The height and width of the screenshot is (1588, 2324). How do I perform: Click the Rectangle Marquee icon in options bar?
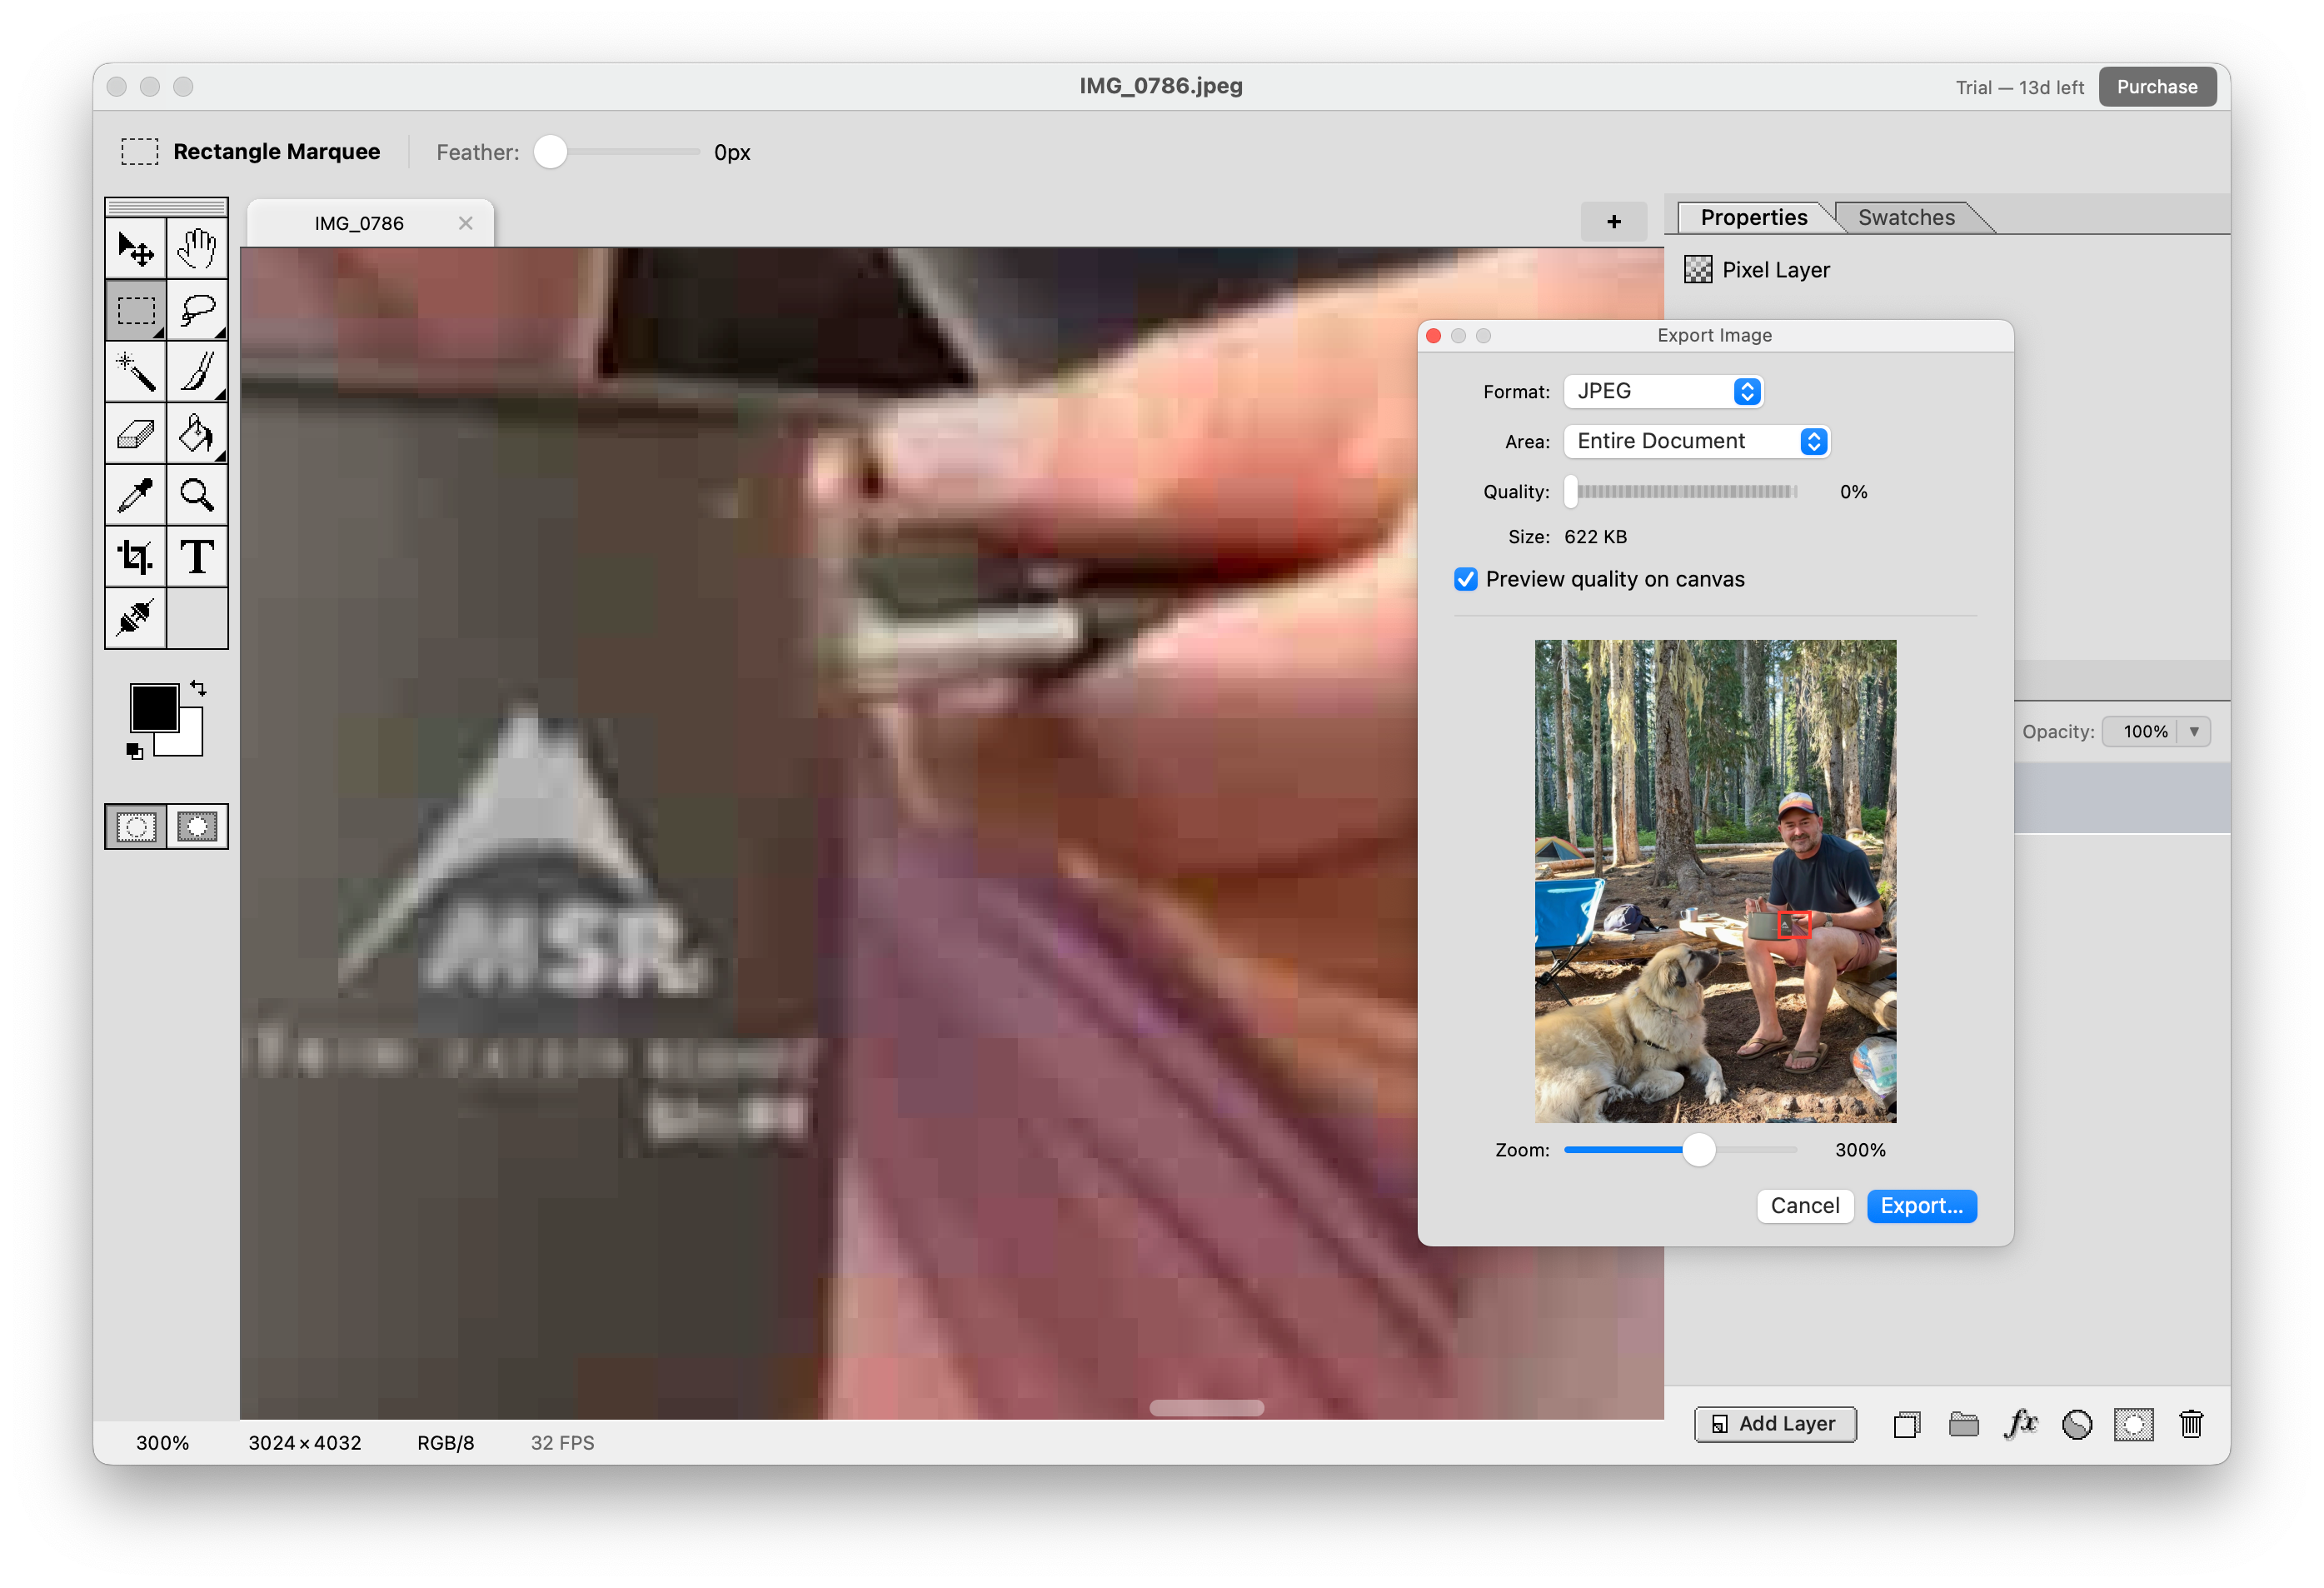point(140,152)
